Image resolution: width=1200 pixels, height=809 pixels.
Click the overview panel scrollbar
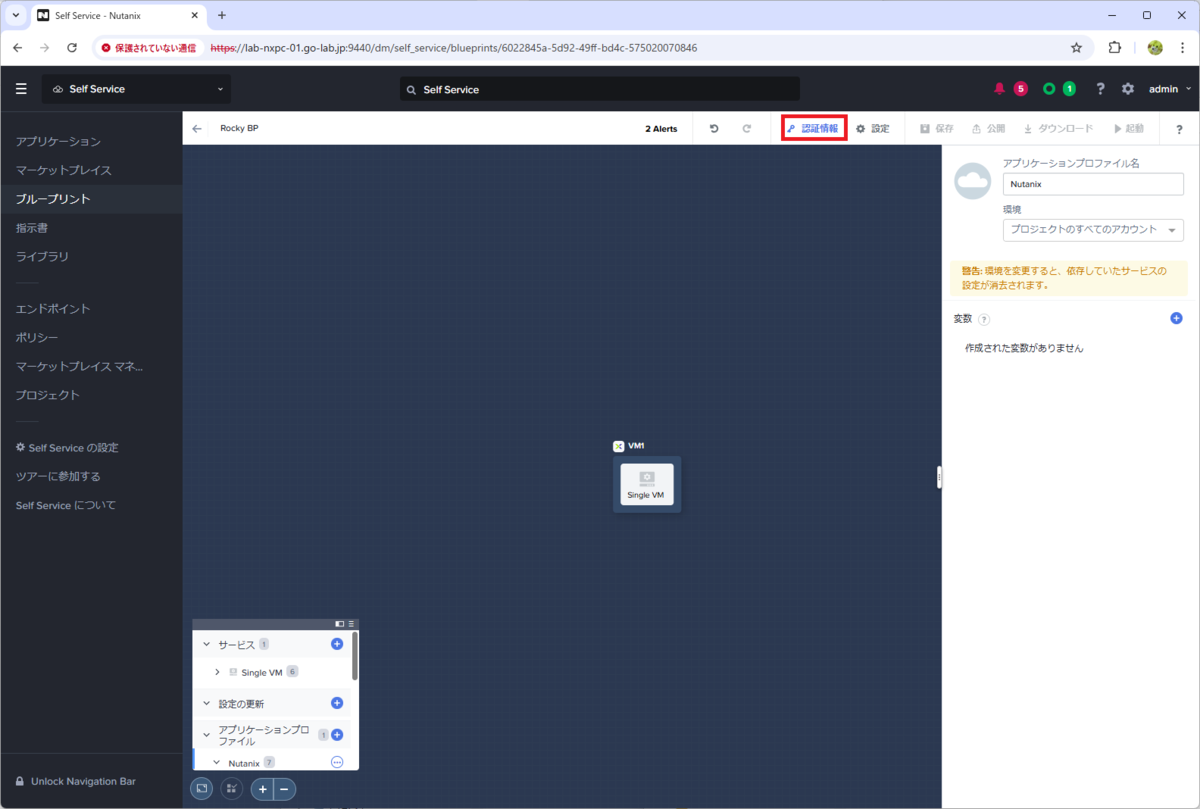click(x=355, y=656)
